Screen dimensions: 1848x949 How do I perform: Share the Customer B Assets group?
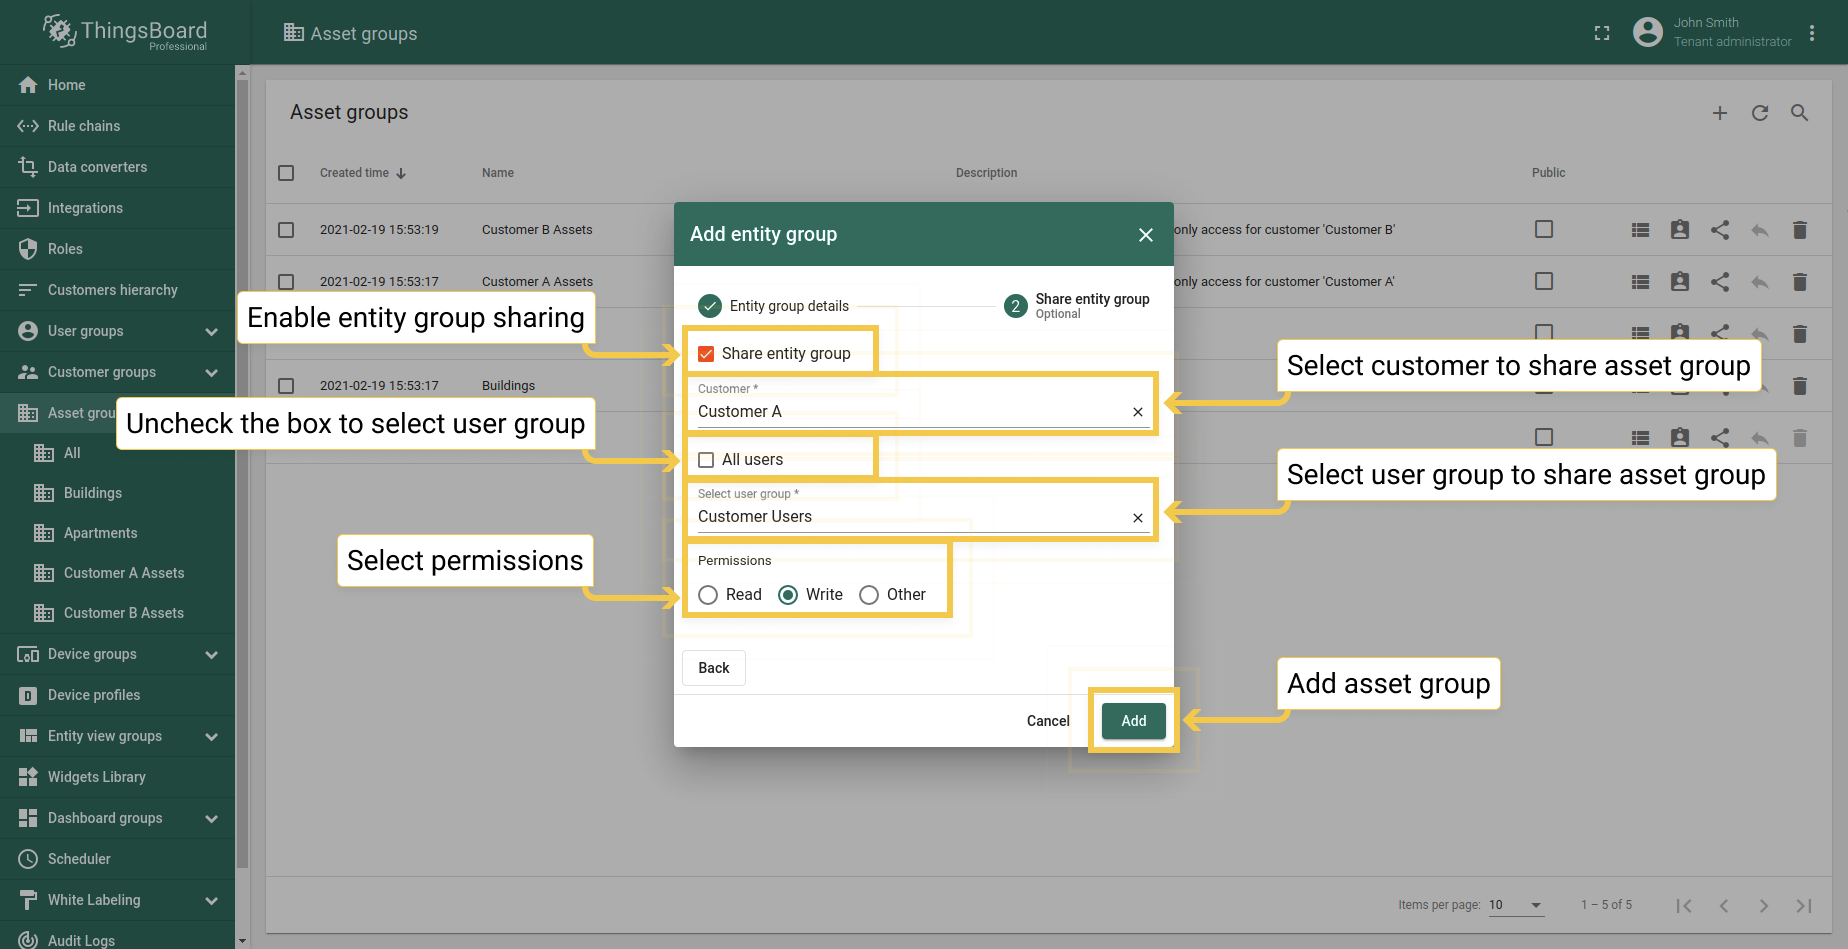click(x=1720, y=230)
